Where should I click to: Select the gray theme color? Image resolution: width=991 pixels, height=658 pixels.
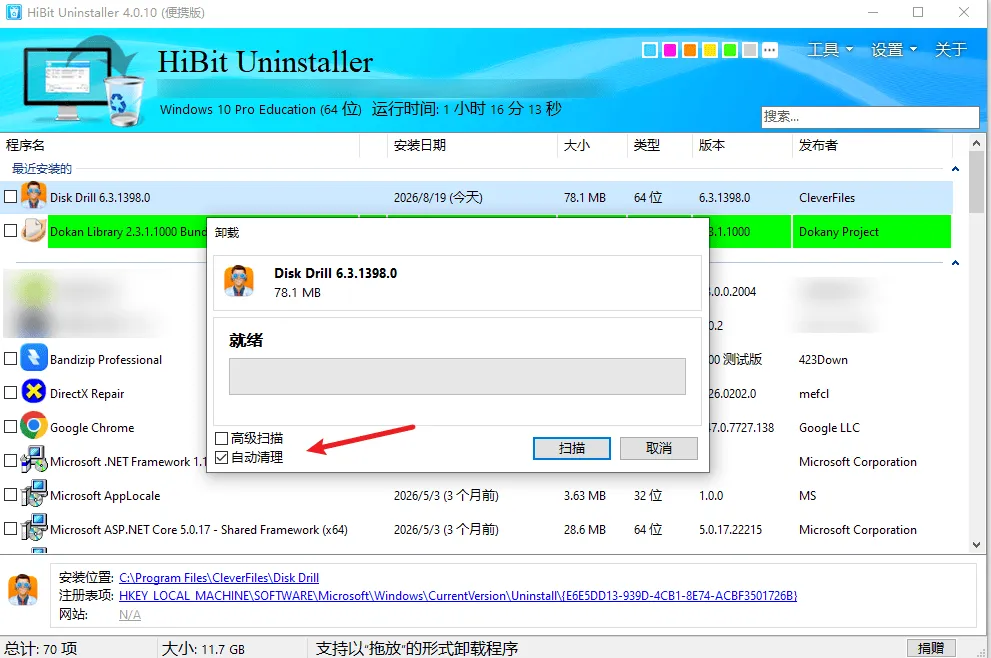[x=750, y=50]
